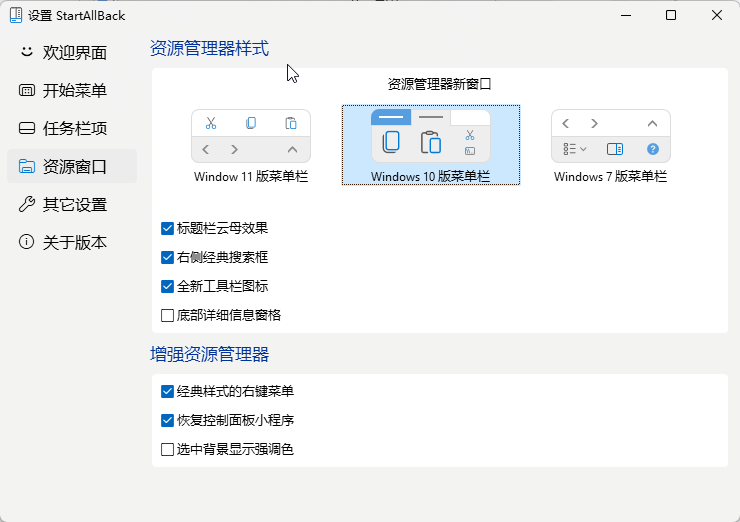Click the help question icon in Windows 7 preview

653,149
